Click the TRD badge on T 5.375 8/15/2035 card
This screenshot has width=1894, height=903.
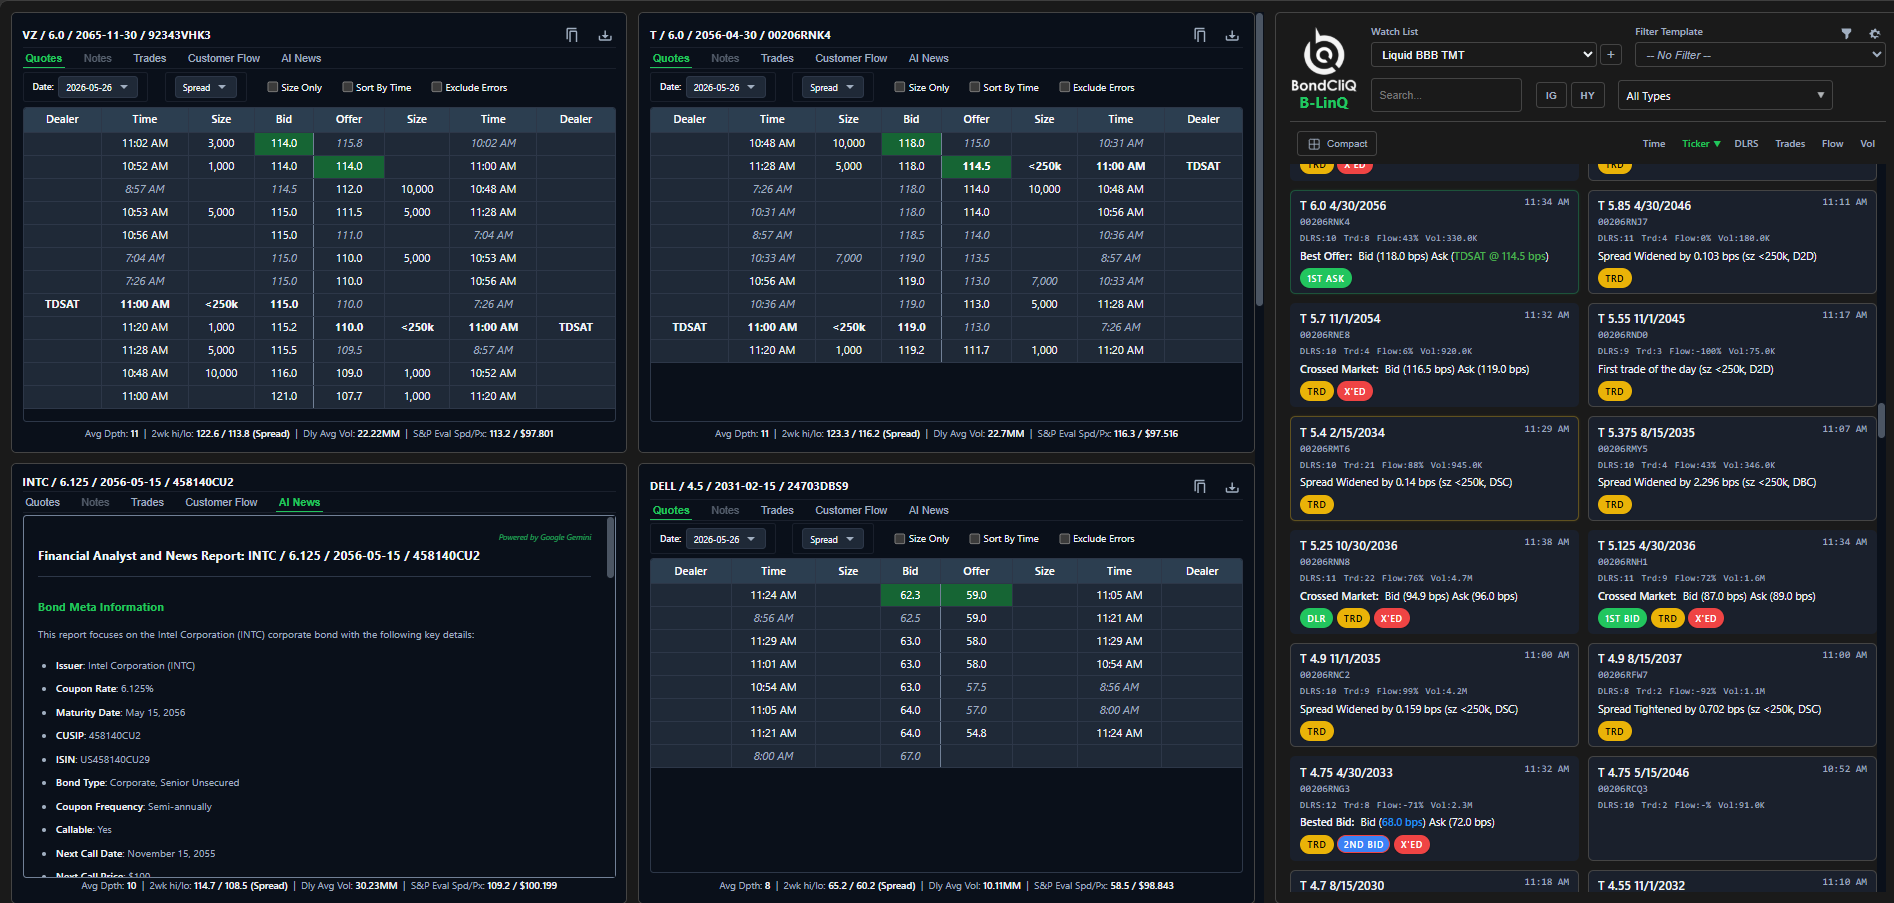click(x=1614, y=504)
